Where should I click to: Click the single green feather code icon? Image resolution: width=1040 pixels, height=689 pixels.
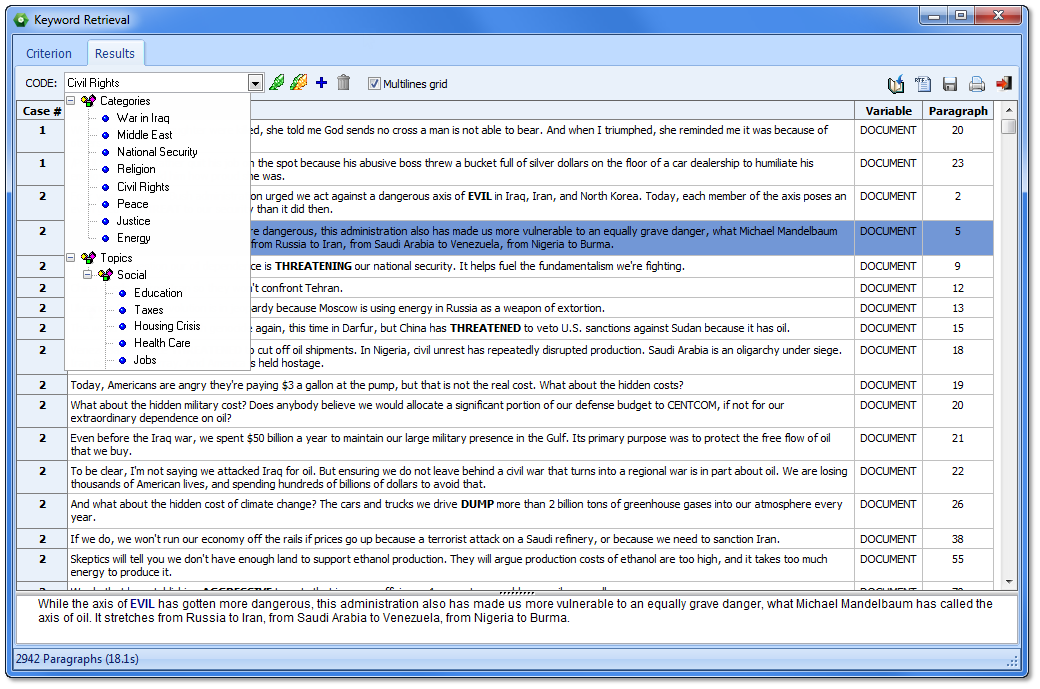pos(277,83)
